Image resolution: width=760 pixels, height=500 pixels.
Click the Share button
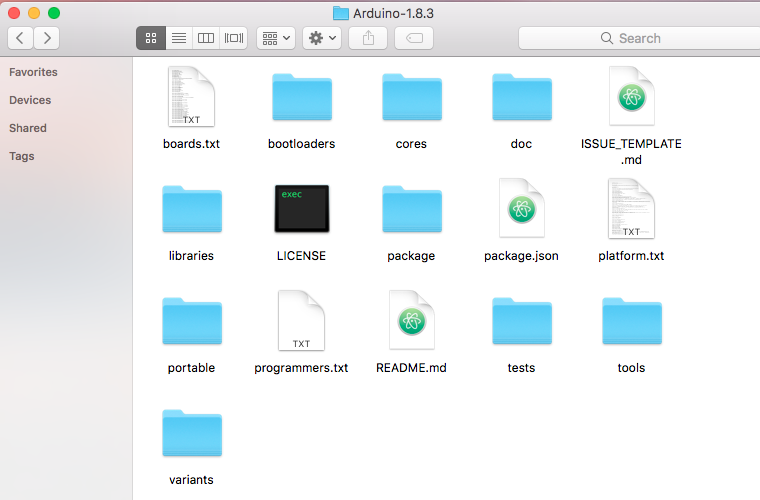[368, 38]
